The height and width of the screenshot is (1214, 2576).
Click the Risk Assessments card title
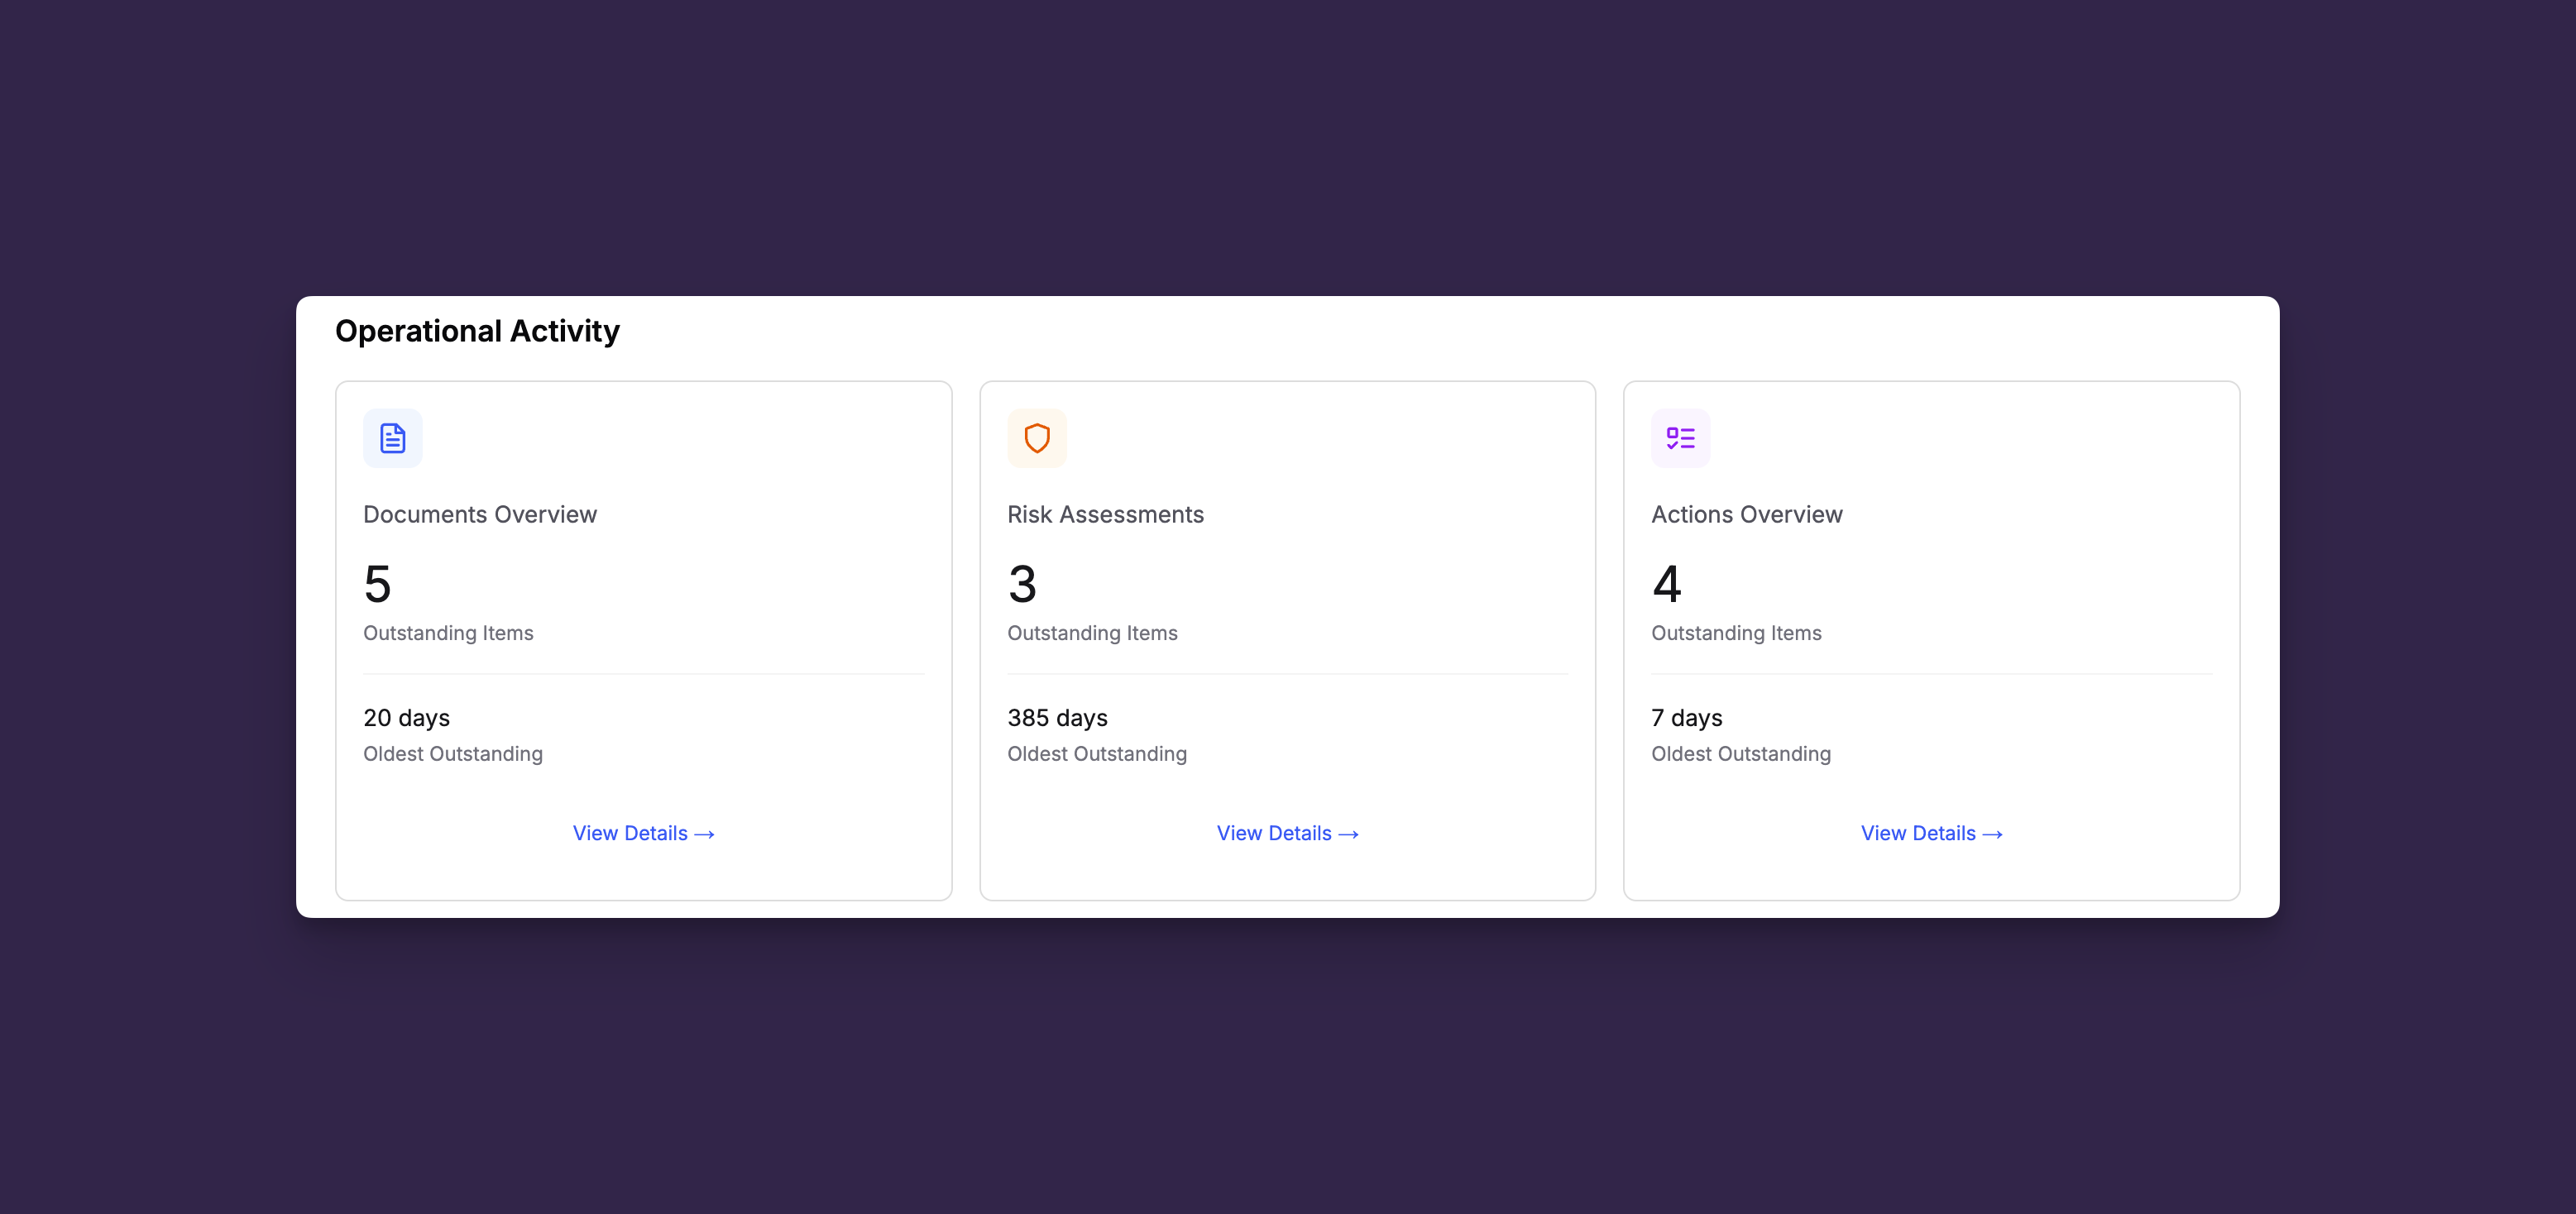(1105, 514)
